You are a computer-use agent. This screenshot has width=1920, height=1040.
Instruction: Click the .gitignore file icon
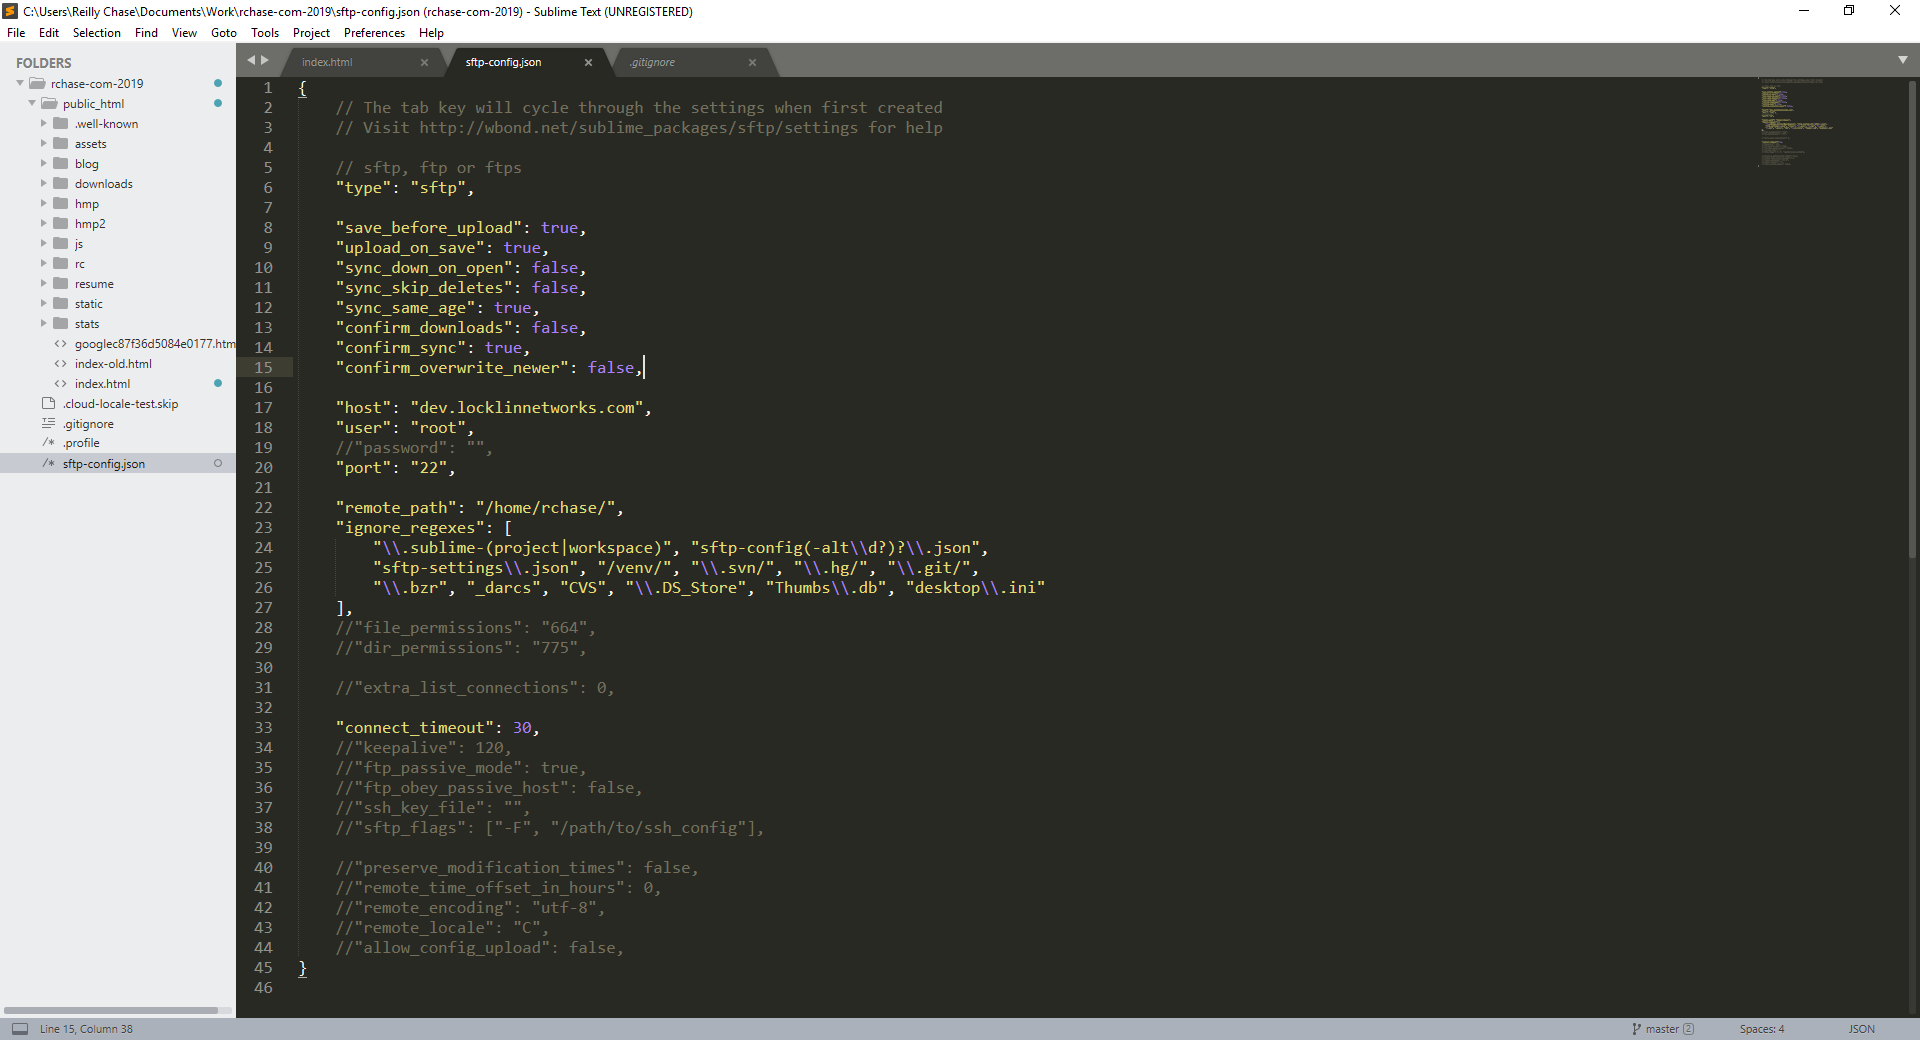click(x=48, y=423)
